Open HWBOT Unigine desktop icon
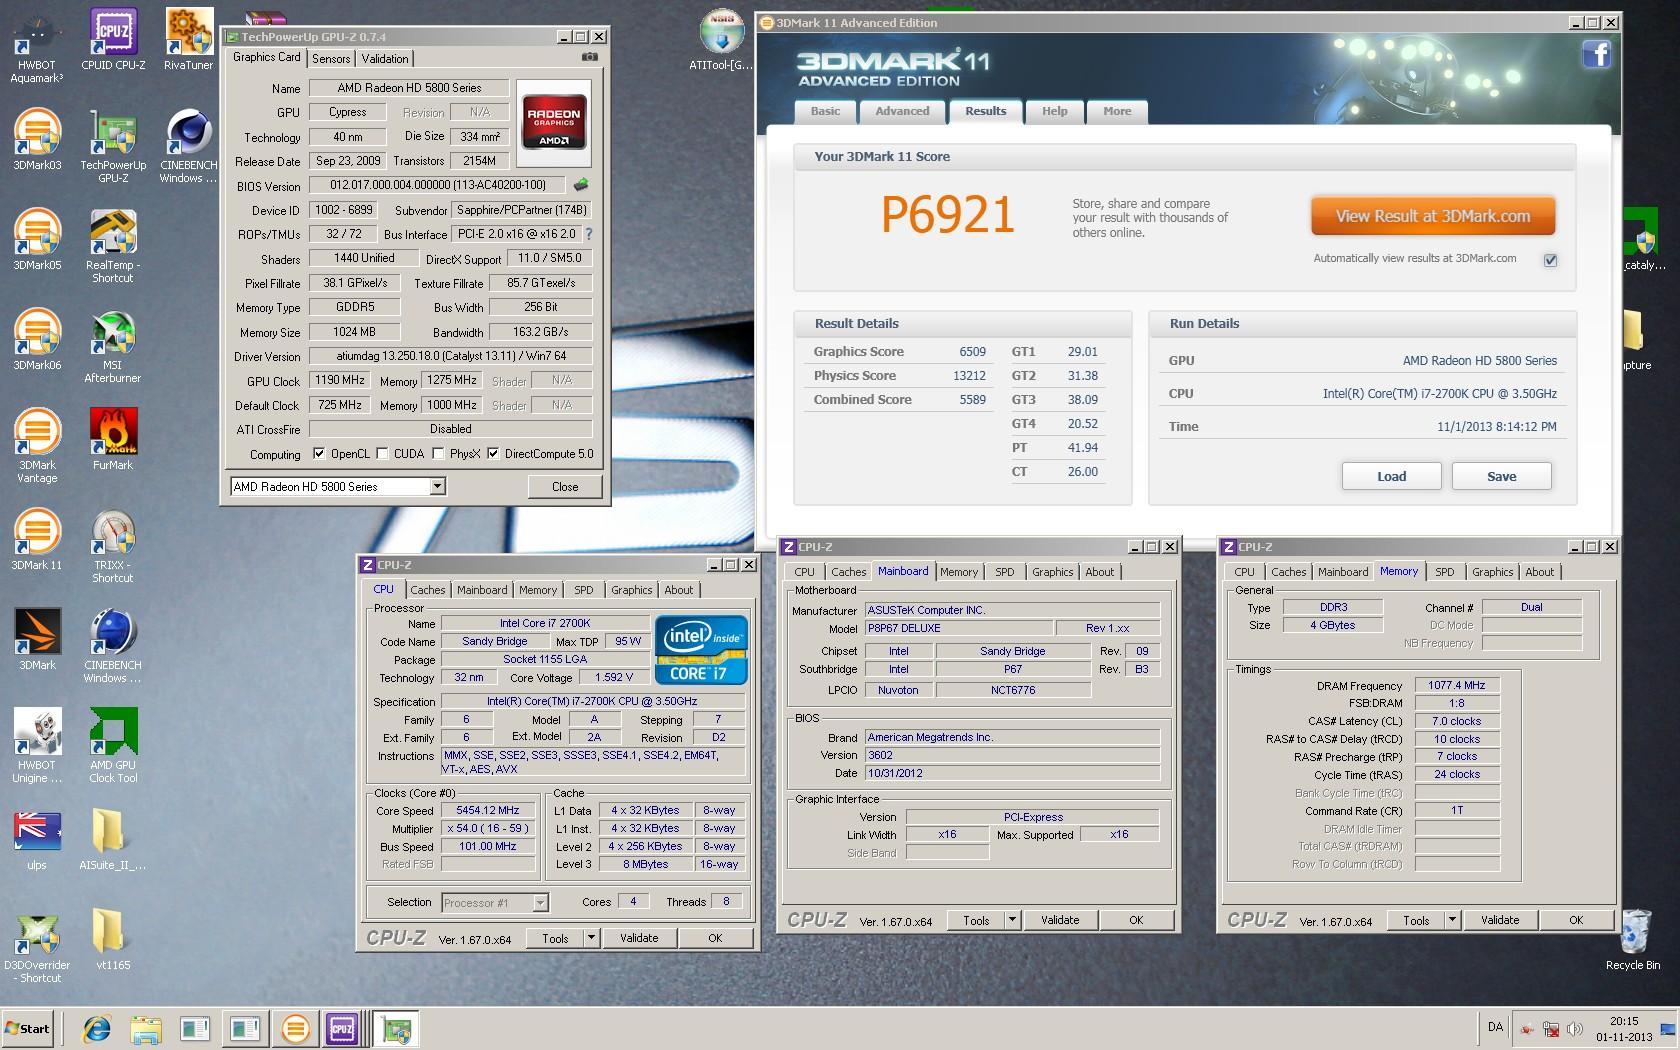 (x=37, y=745)
